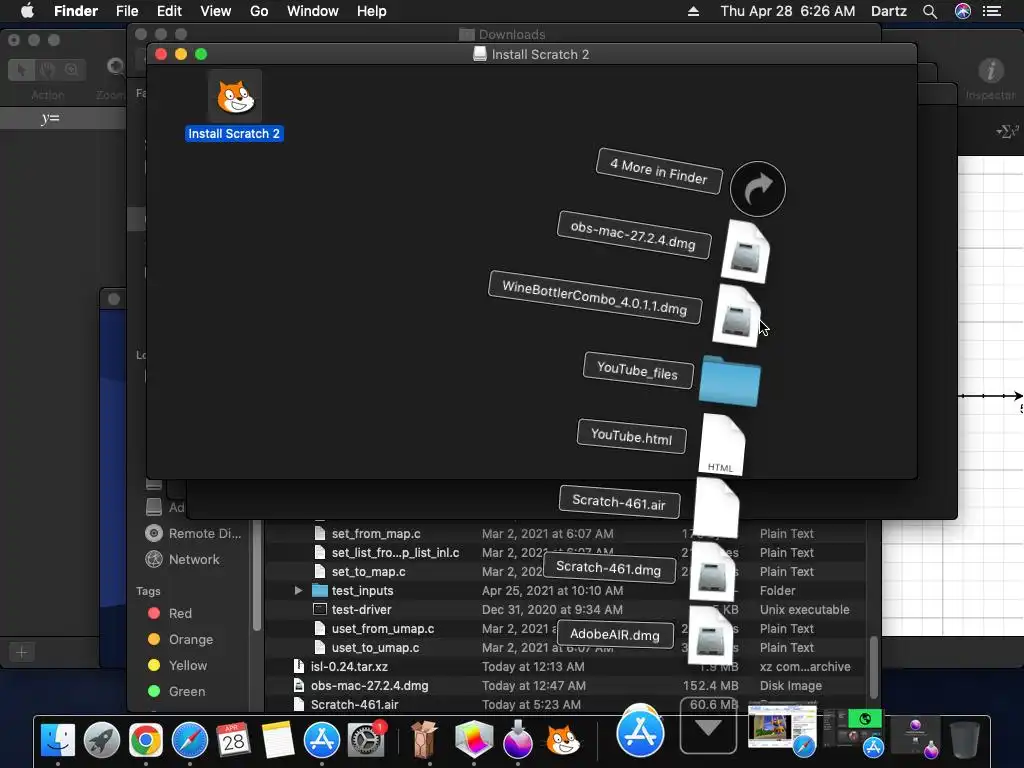1024x768 pixels.
Task: Open YouTube.html file icon in stack
Action: 721,444
